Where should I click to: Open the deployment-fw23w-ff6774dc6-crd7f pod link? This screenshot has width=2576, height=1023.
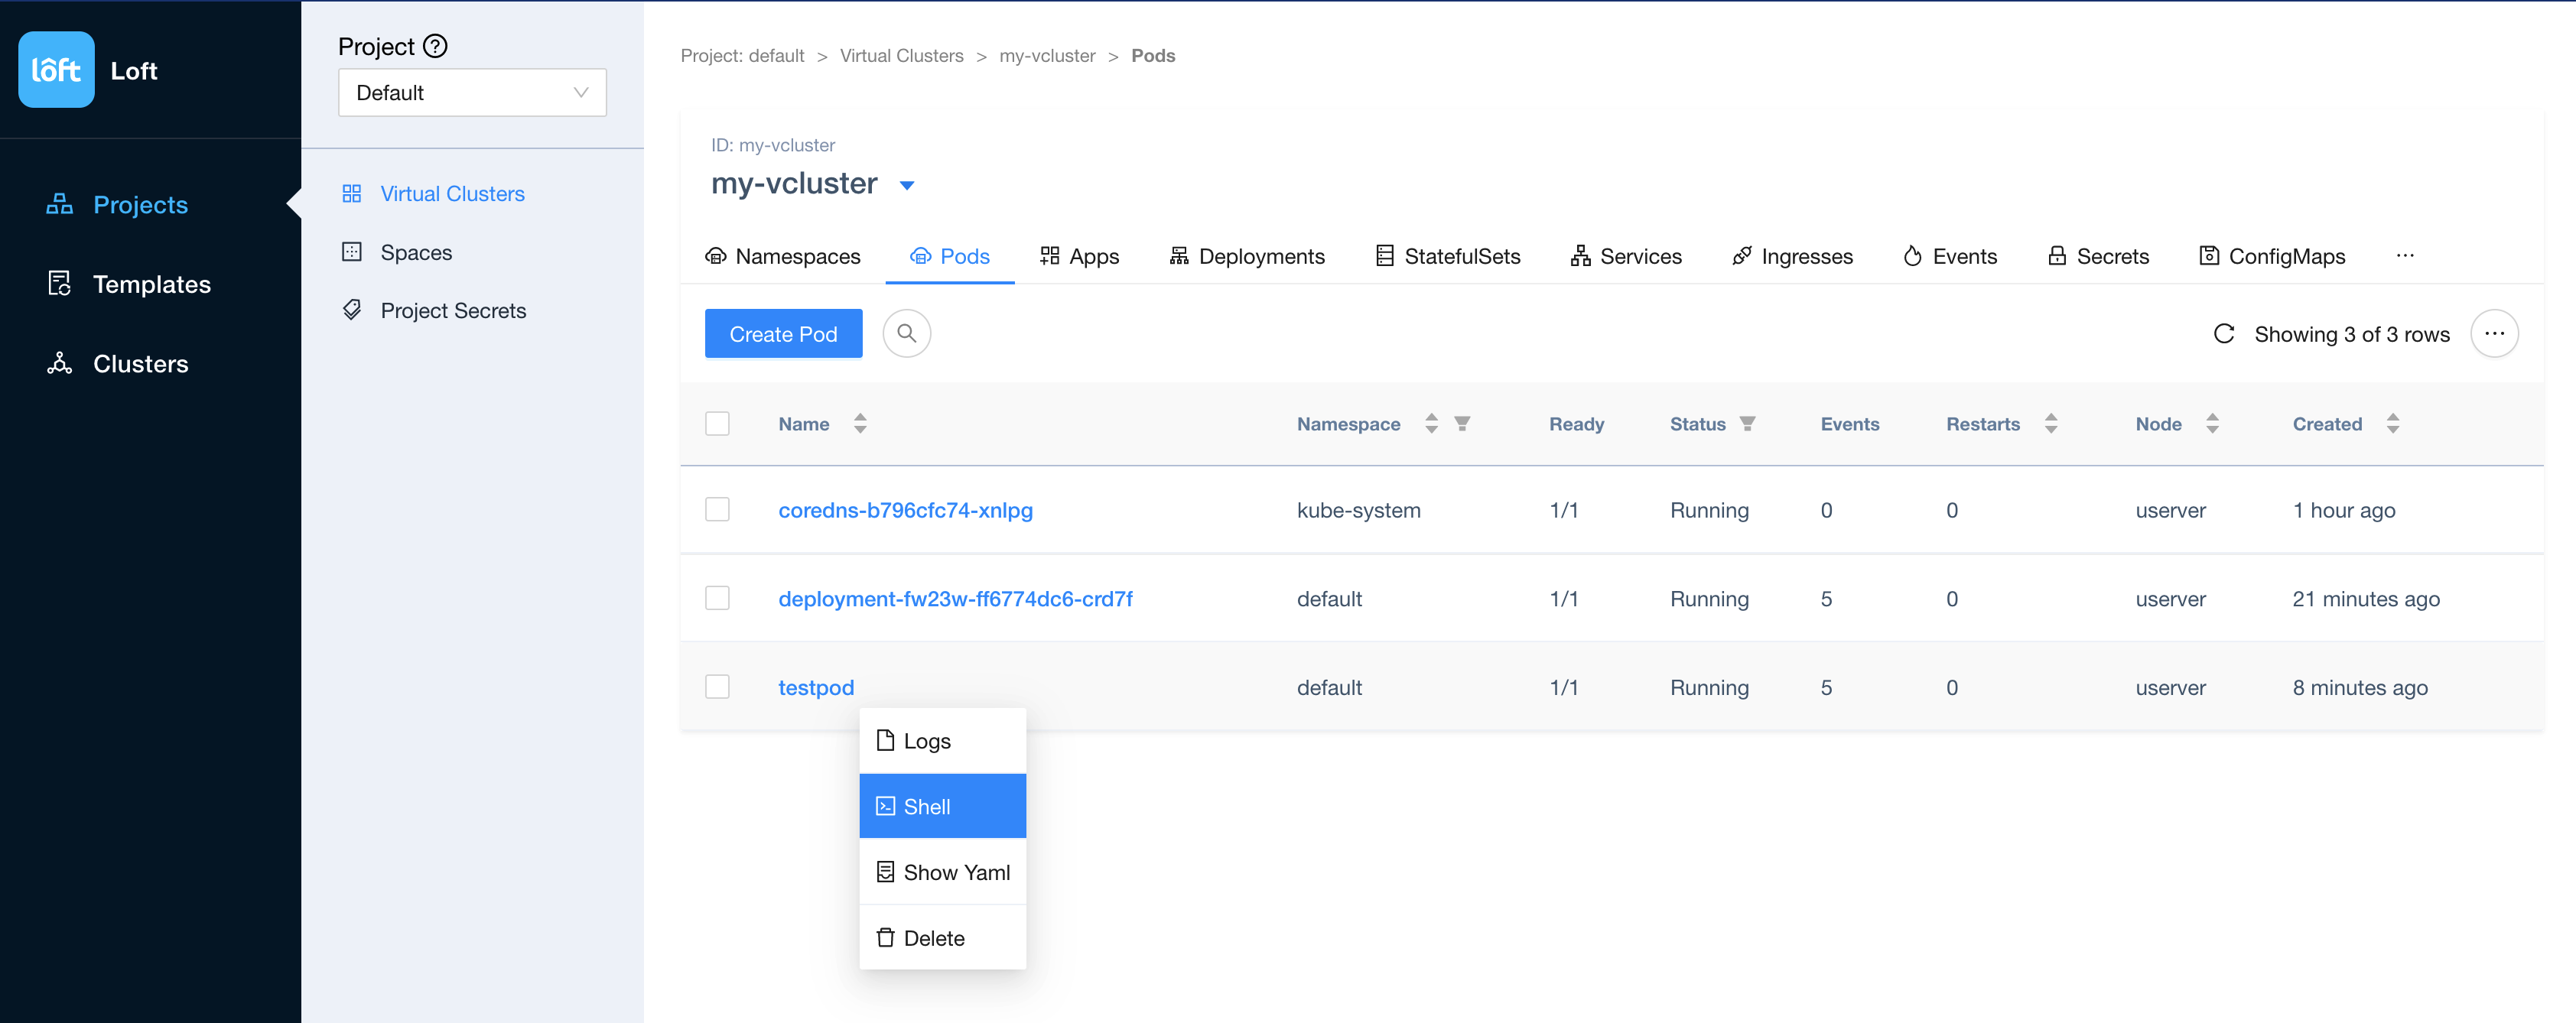click(955, 599)
